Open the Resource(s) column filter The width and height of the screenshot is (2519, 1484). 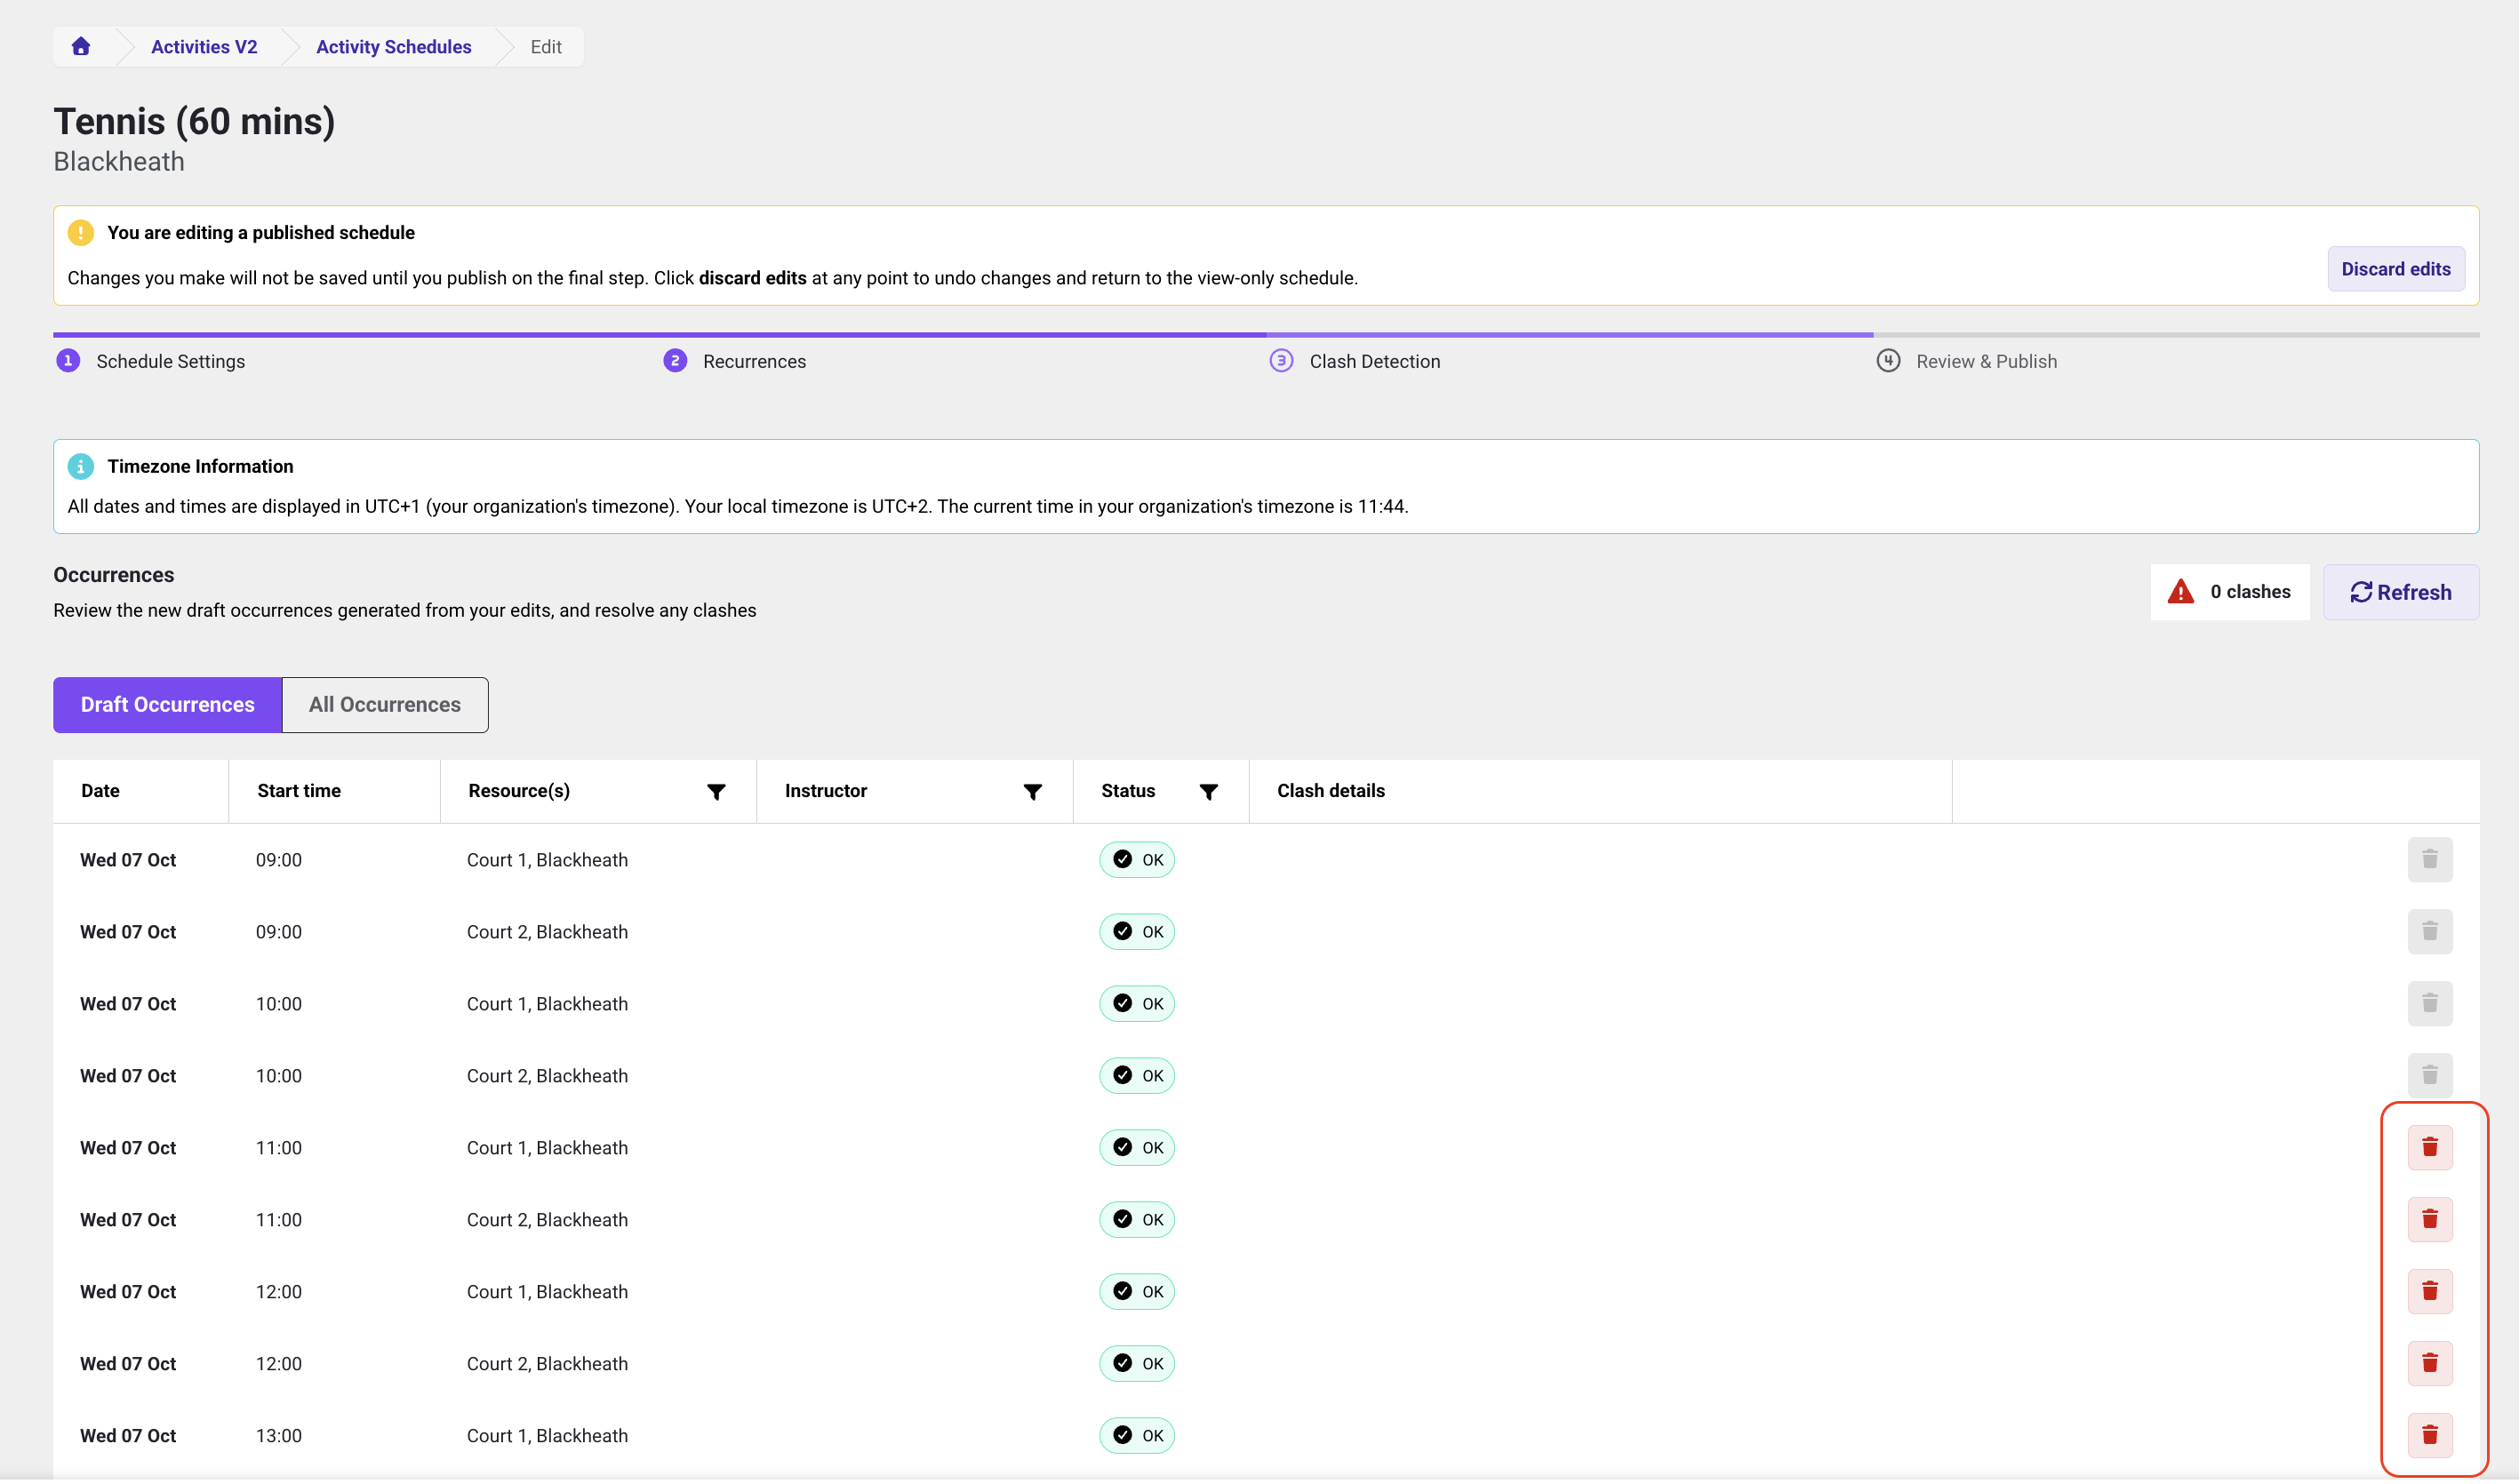pyautogui.click(x=716, y=792)
